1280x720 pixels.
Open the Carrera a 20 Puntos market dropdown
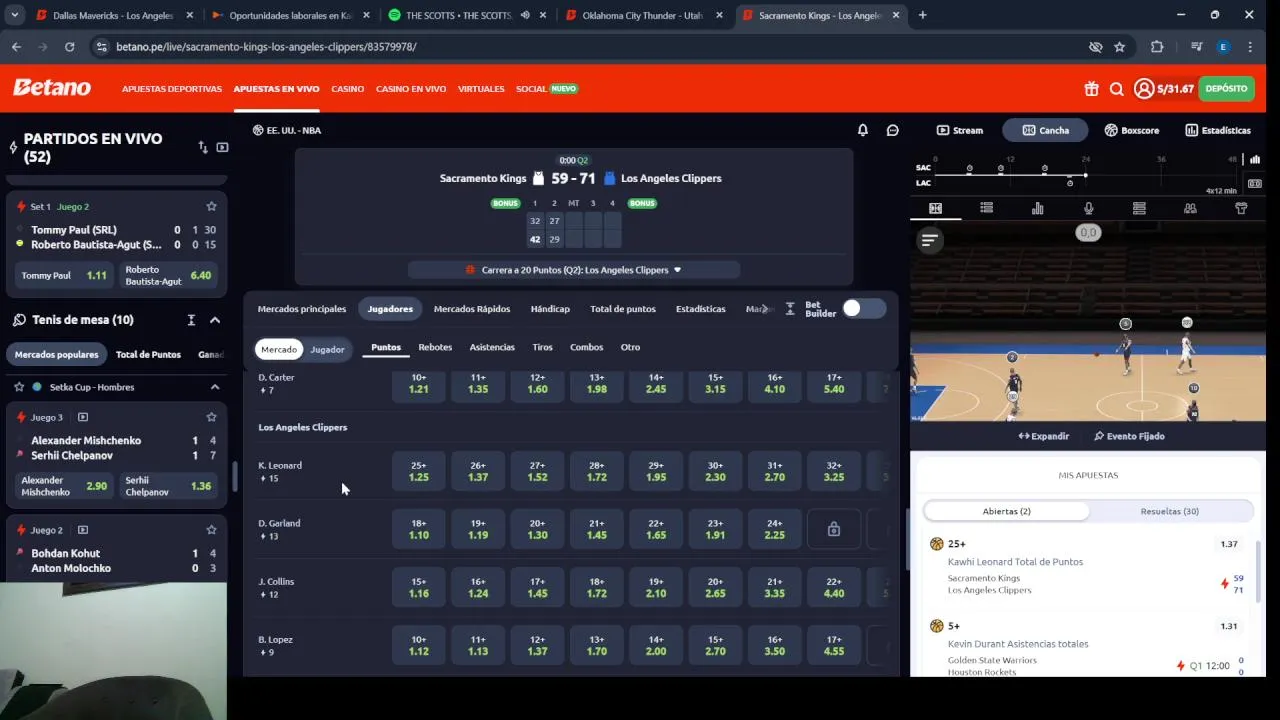[574, 270]
